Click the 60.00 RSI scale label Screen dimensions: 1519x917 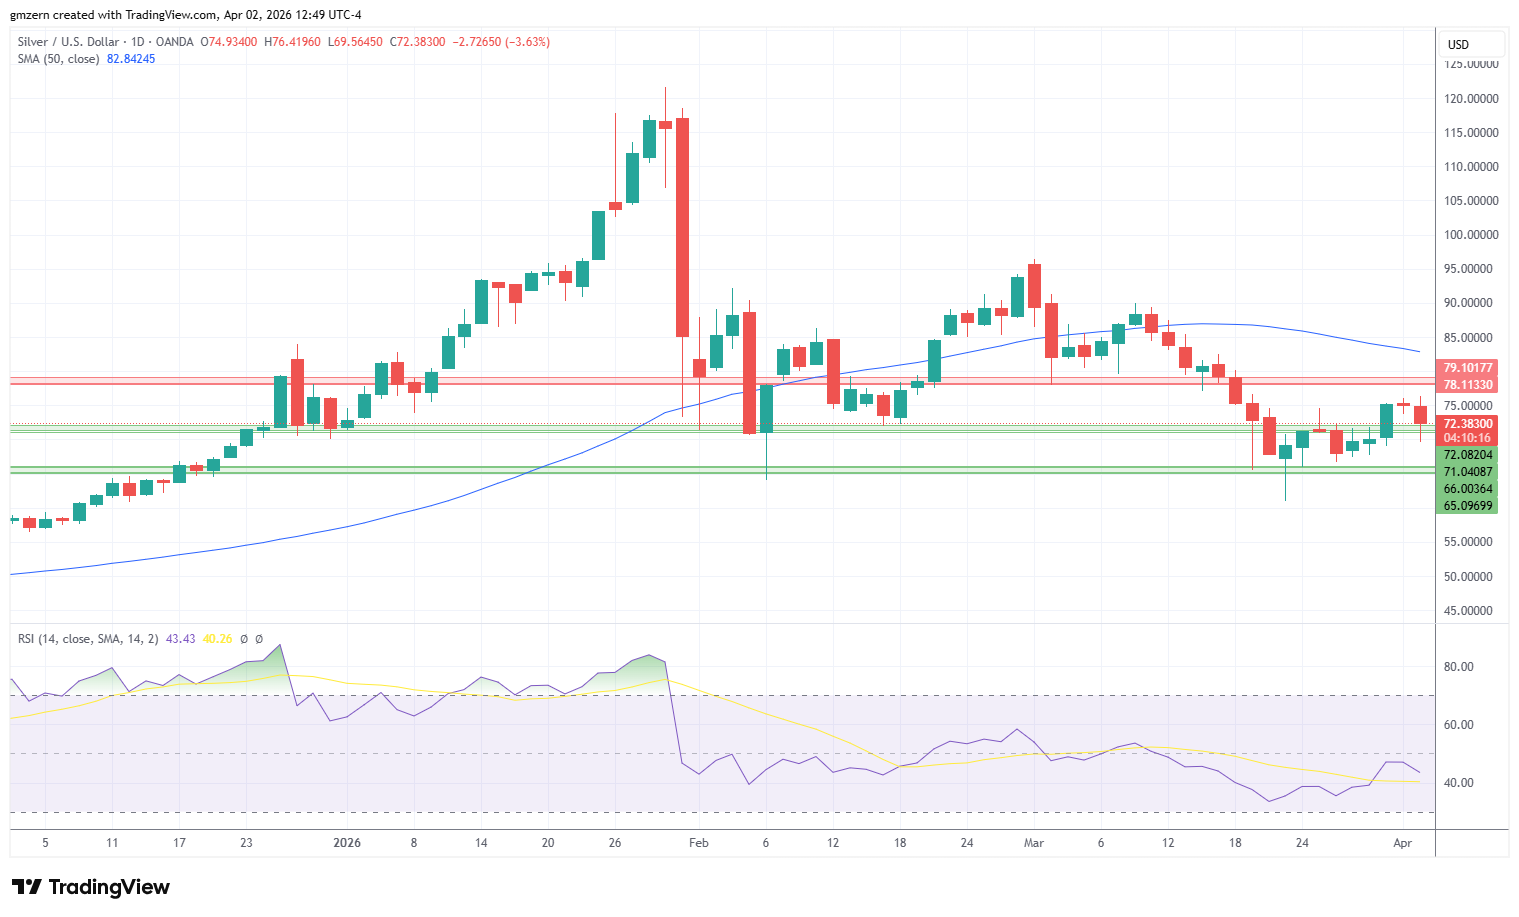pyautogui.click(x=1458, y=725)
